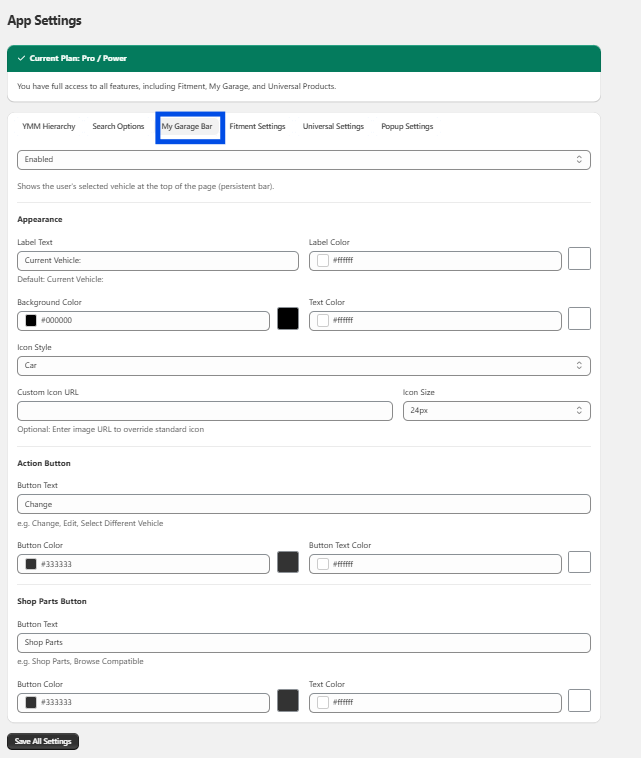Go to the Fitment Settings tab

[x=257, y=127]
